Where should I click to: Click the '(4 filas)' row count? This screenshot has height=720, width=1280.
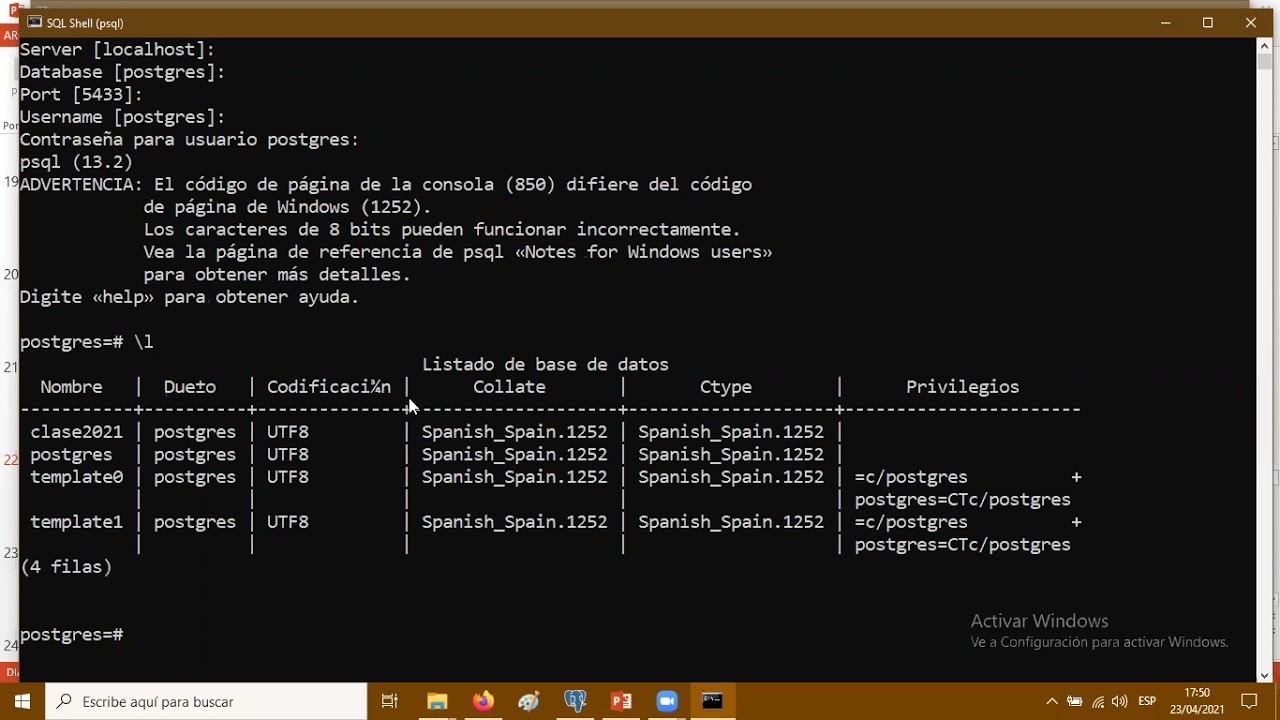point(66,567)
